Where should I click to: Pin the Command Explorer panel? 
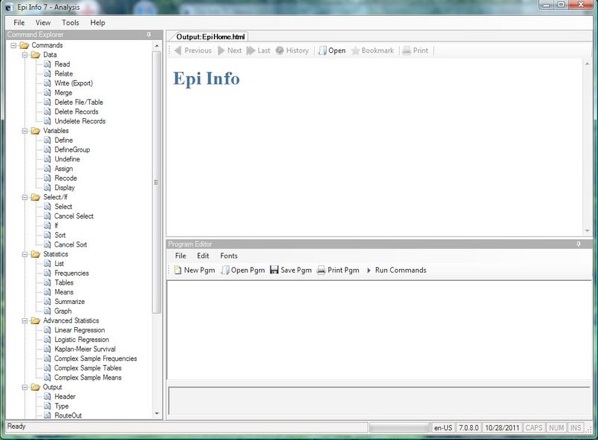pyautogui.click(x=149, y=35)
